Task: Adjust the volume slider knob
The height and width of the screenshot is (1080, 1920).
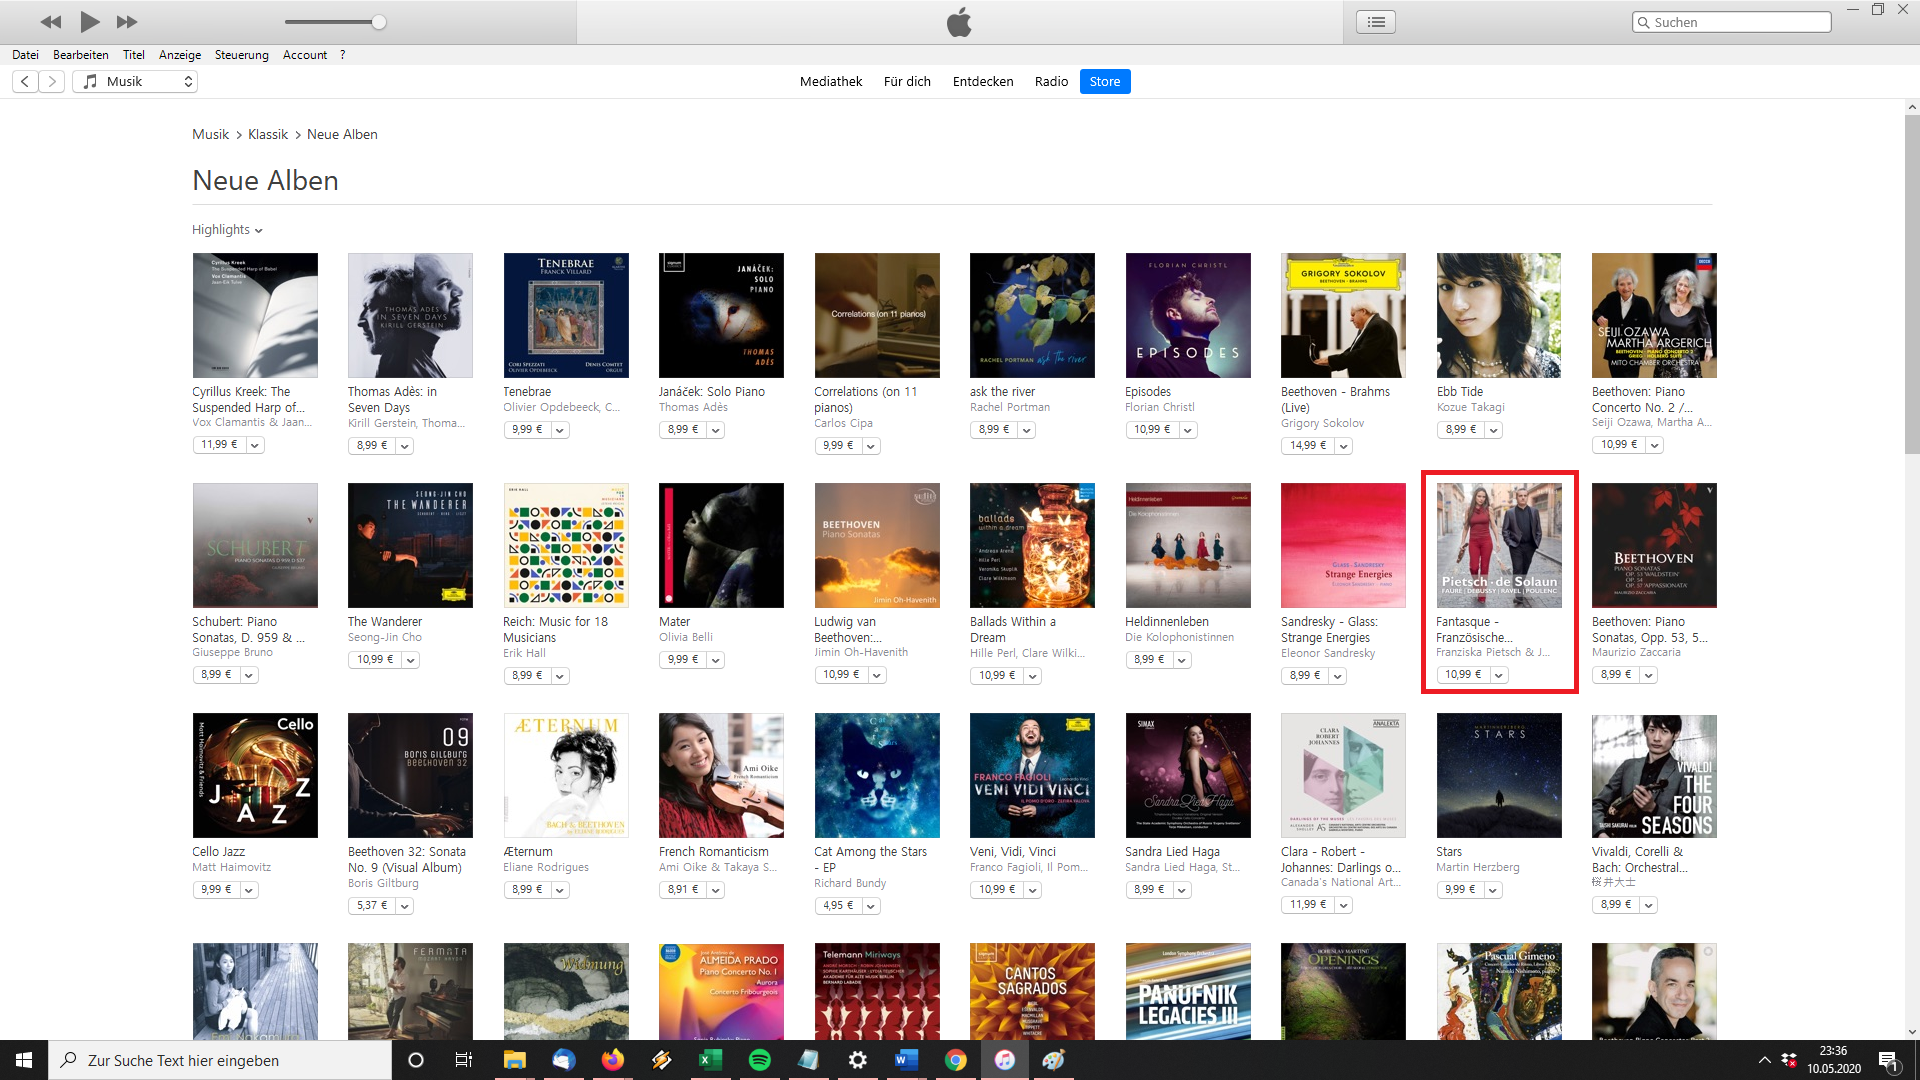Action: coord(379,22)
